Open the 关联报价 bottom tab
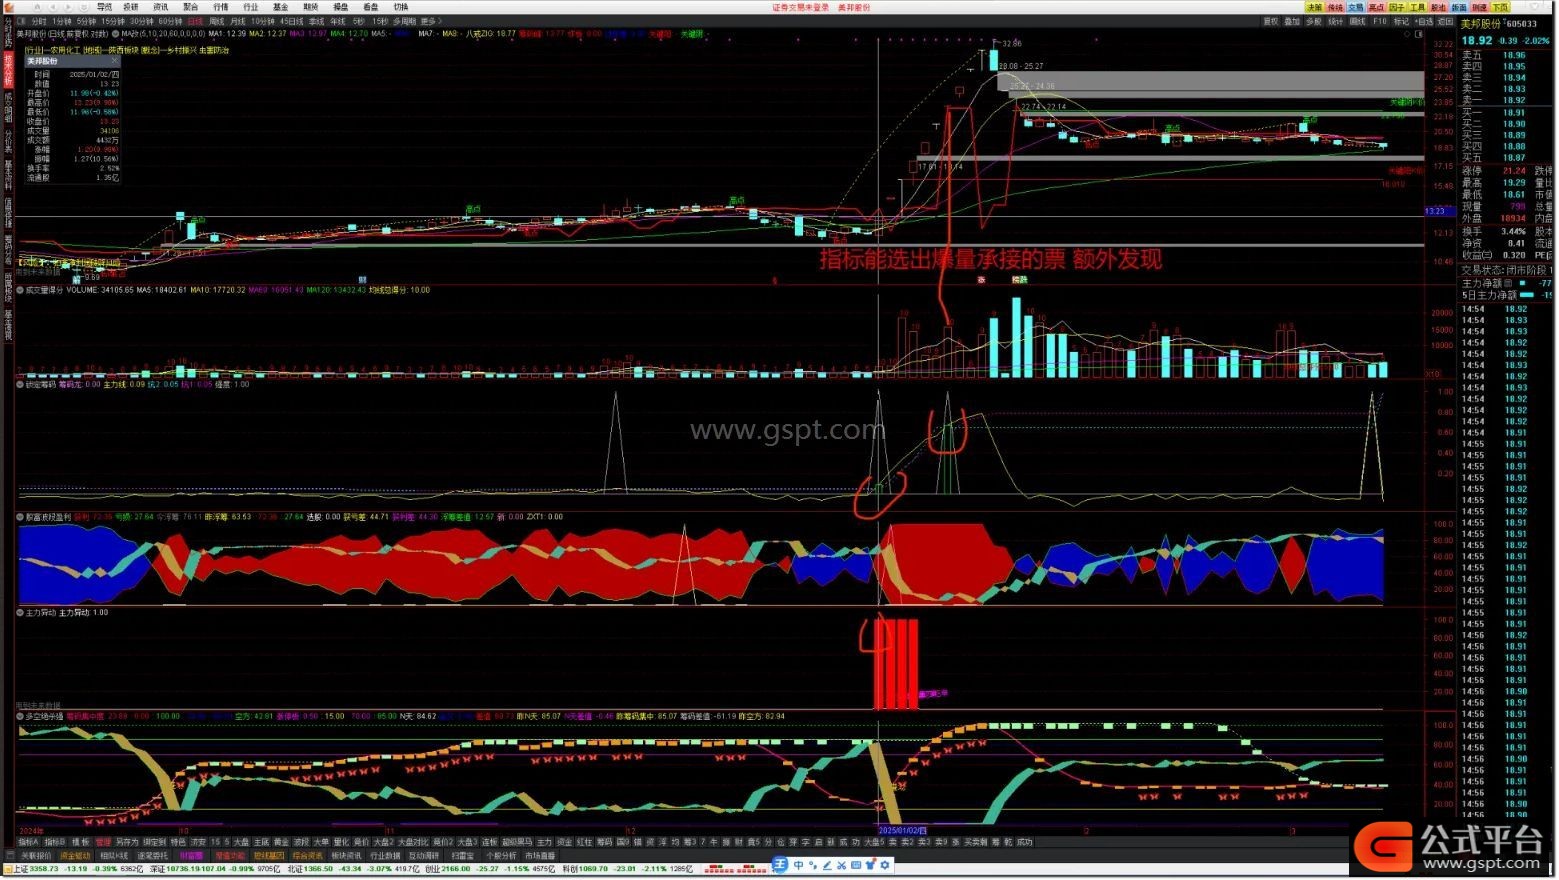 36,856
